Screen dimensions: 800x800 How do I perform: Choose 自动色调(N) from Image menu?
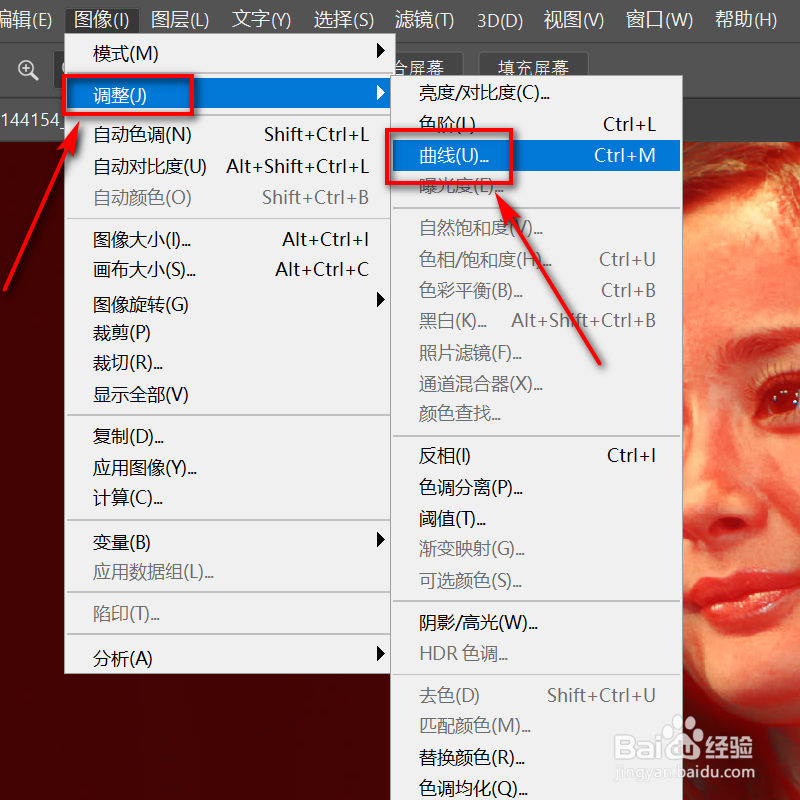point(228,135)
